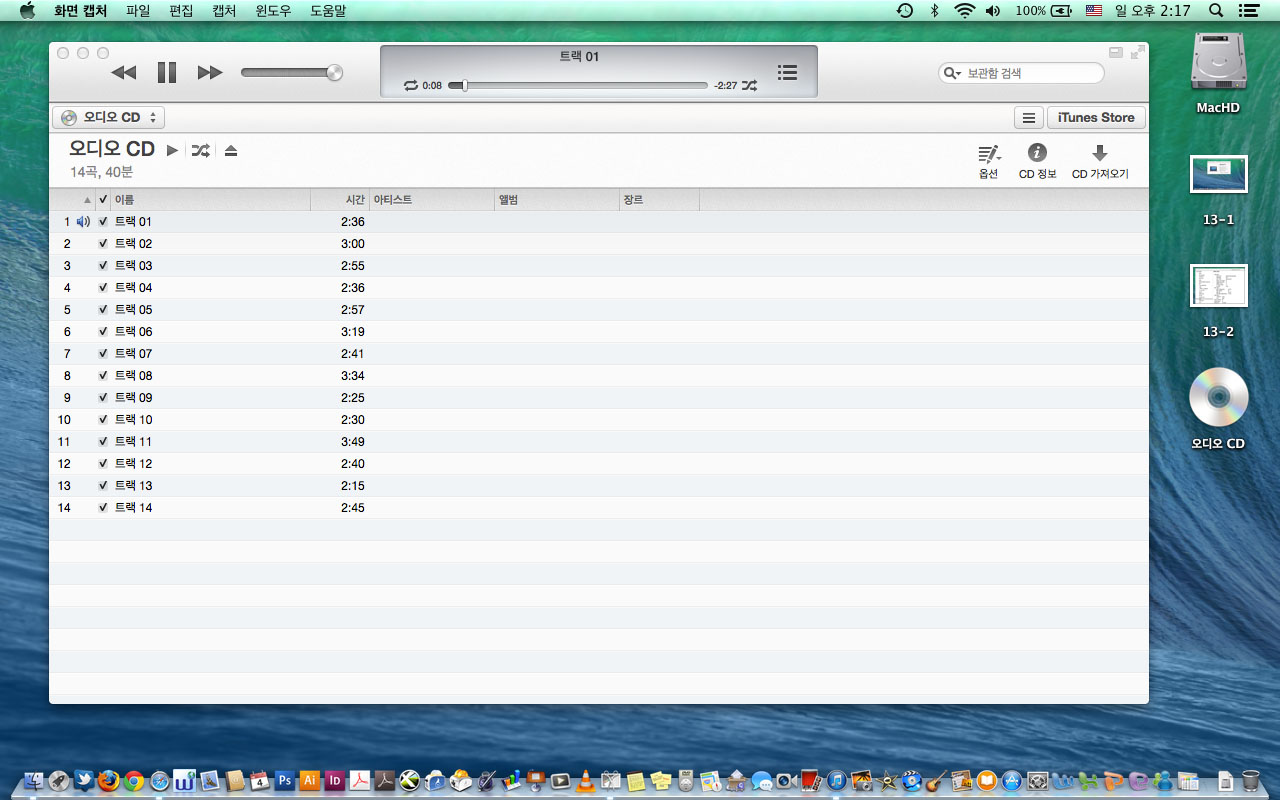1280x800 pixels.
Task: Click the iTunes Store button
Action: click(1096, 118)
